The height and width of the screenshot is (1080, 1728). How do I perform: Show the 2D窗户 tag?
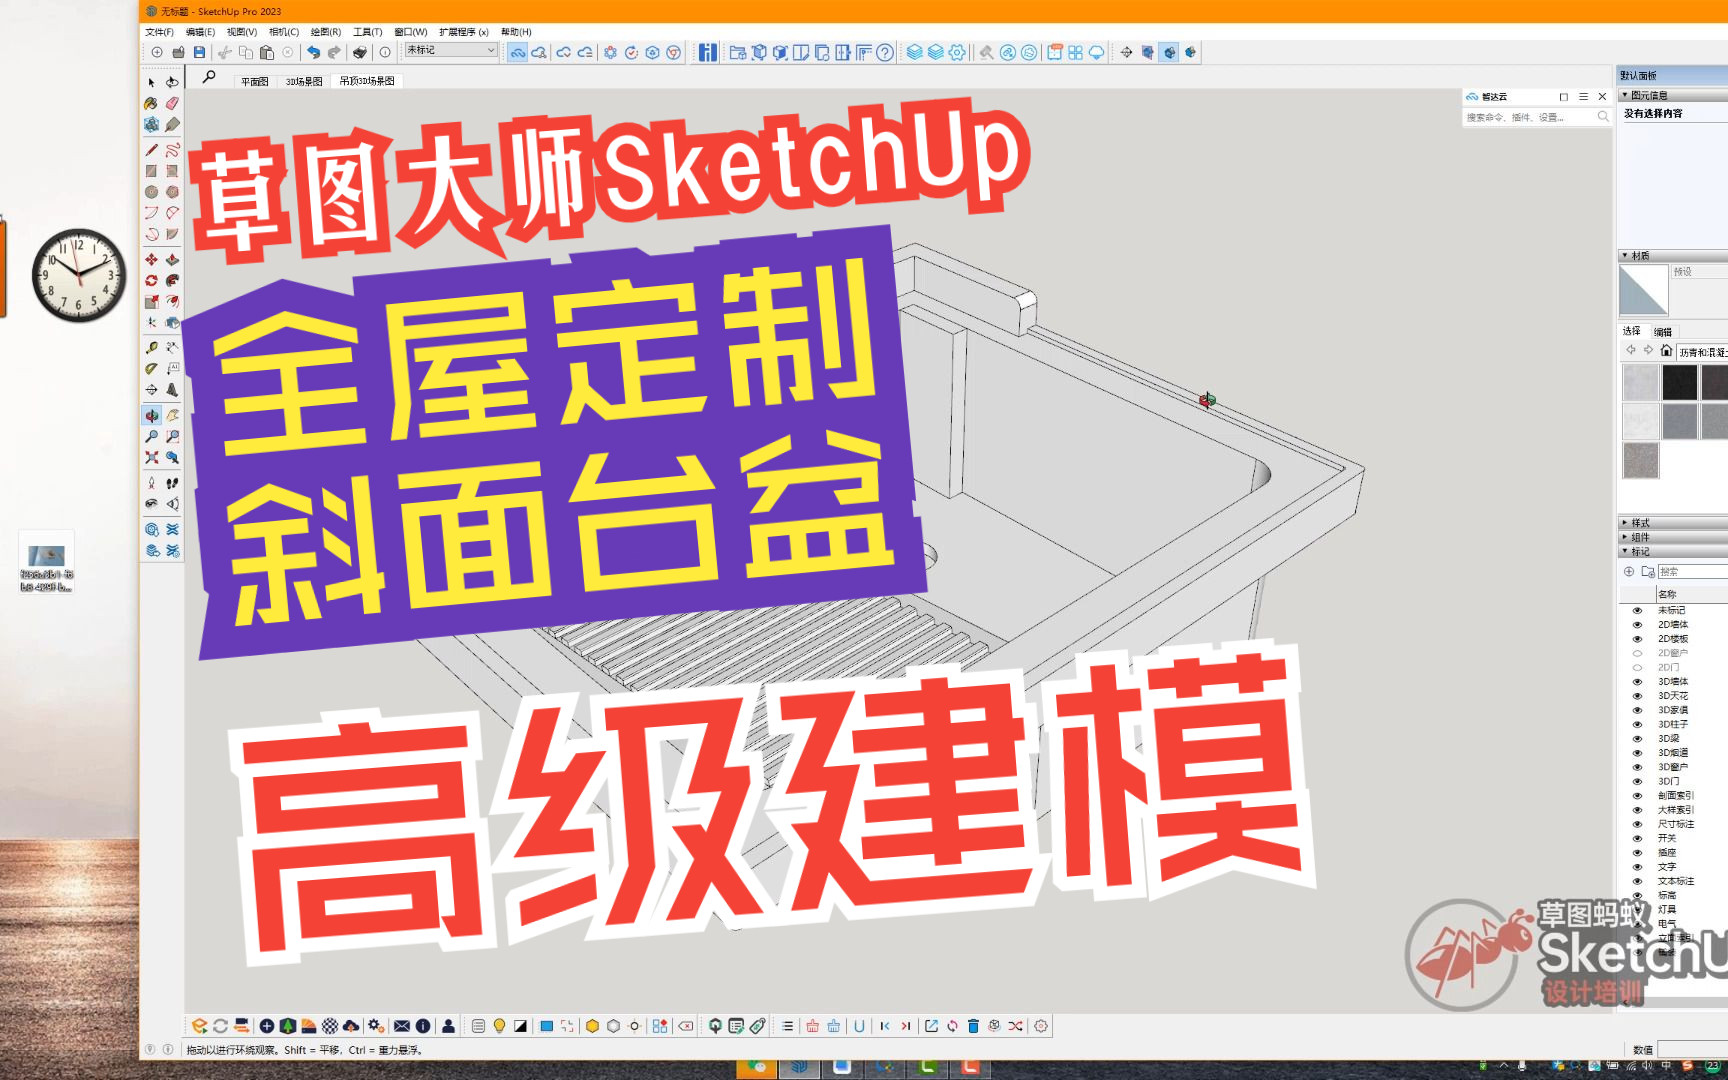(1637, 653)
